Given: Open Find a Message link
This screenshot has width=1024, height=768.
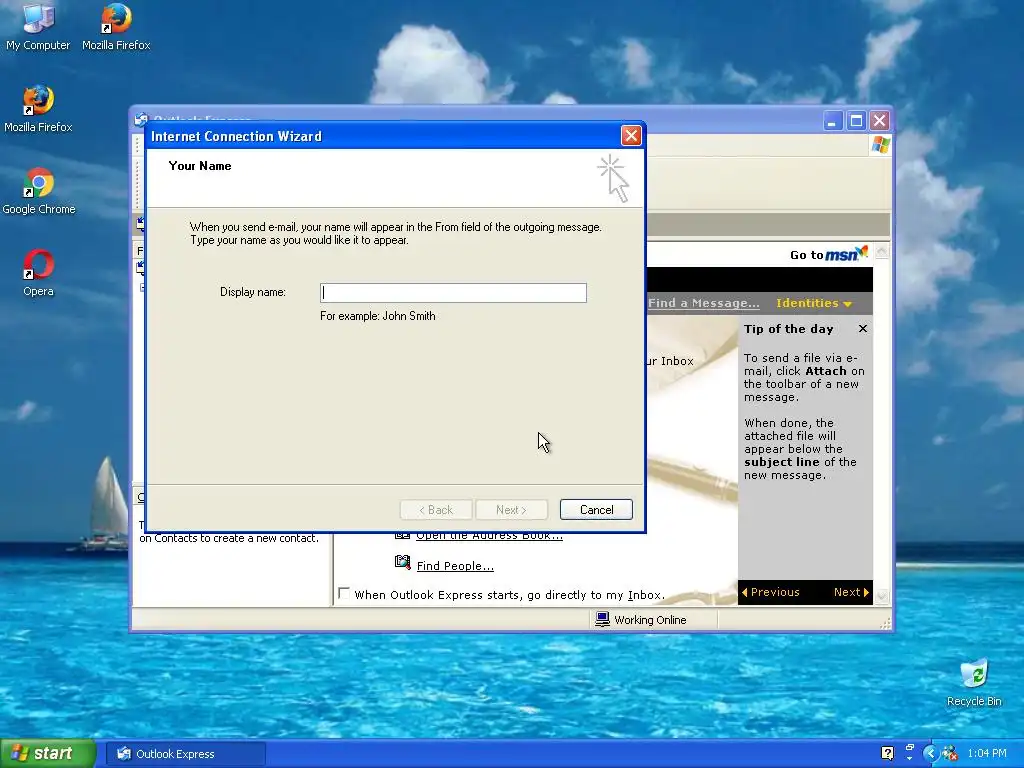Looking at the screenshot, I should point(703,303).
